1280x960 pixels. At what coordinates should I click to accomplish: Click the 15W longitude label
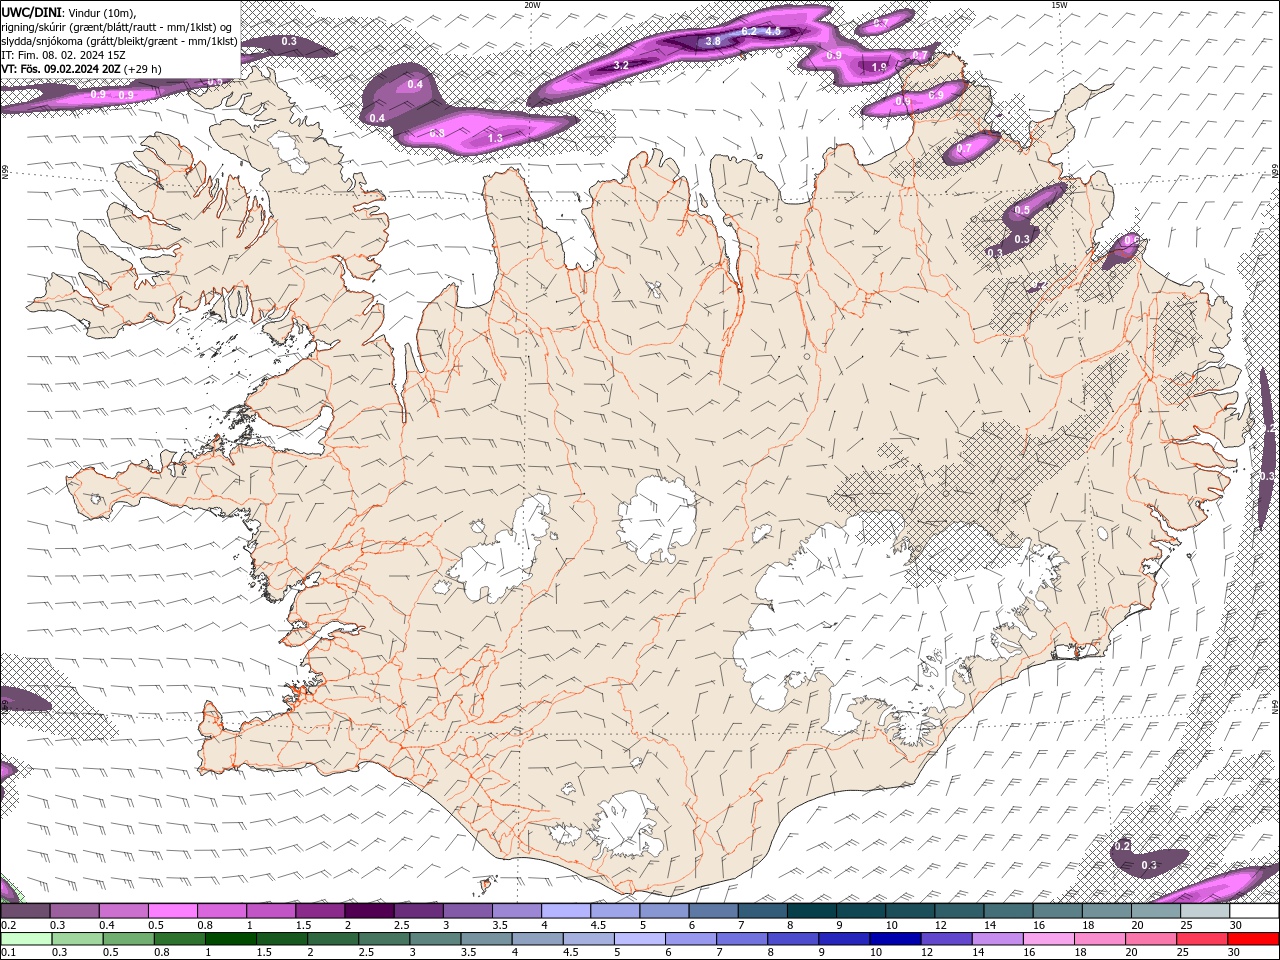pyautogui.click(x=1059, y=5)
